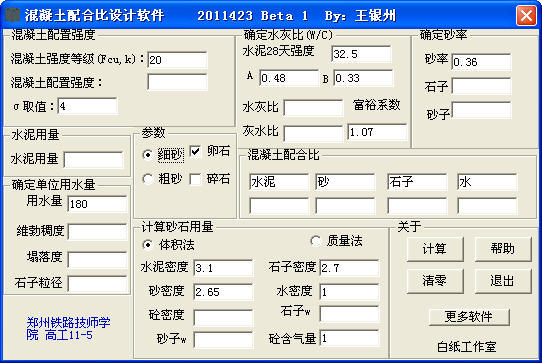
Task: Exit via the 退出 button
Action: tap(503, 281)
